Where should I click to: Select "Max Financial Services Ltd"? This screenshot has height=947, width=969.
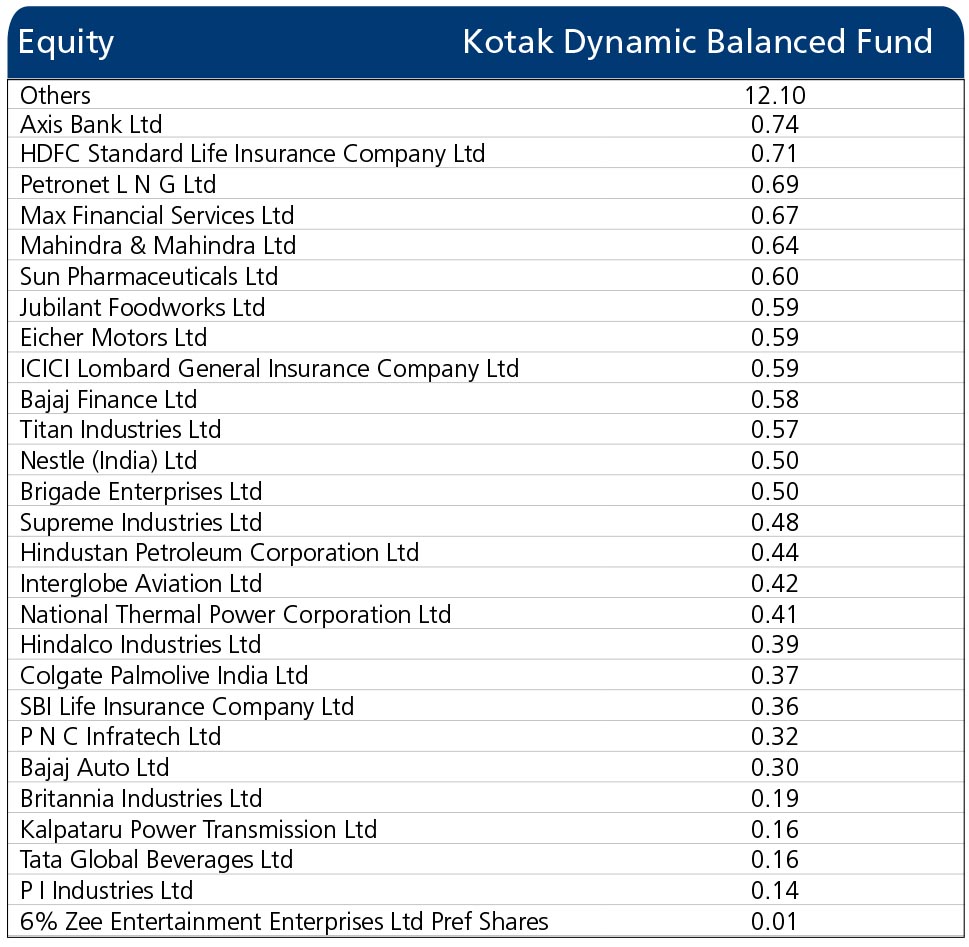(x=157, y=215)
